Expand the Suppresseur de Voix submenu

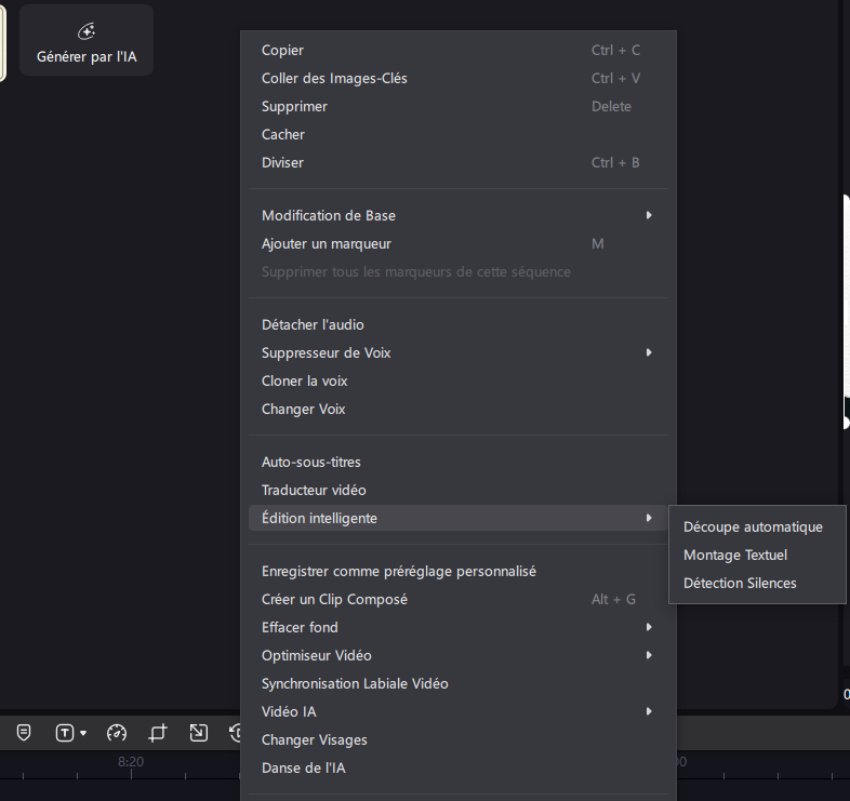point(458,353)
